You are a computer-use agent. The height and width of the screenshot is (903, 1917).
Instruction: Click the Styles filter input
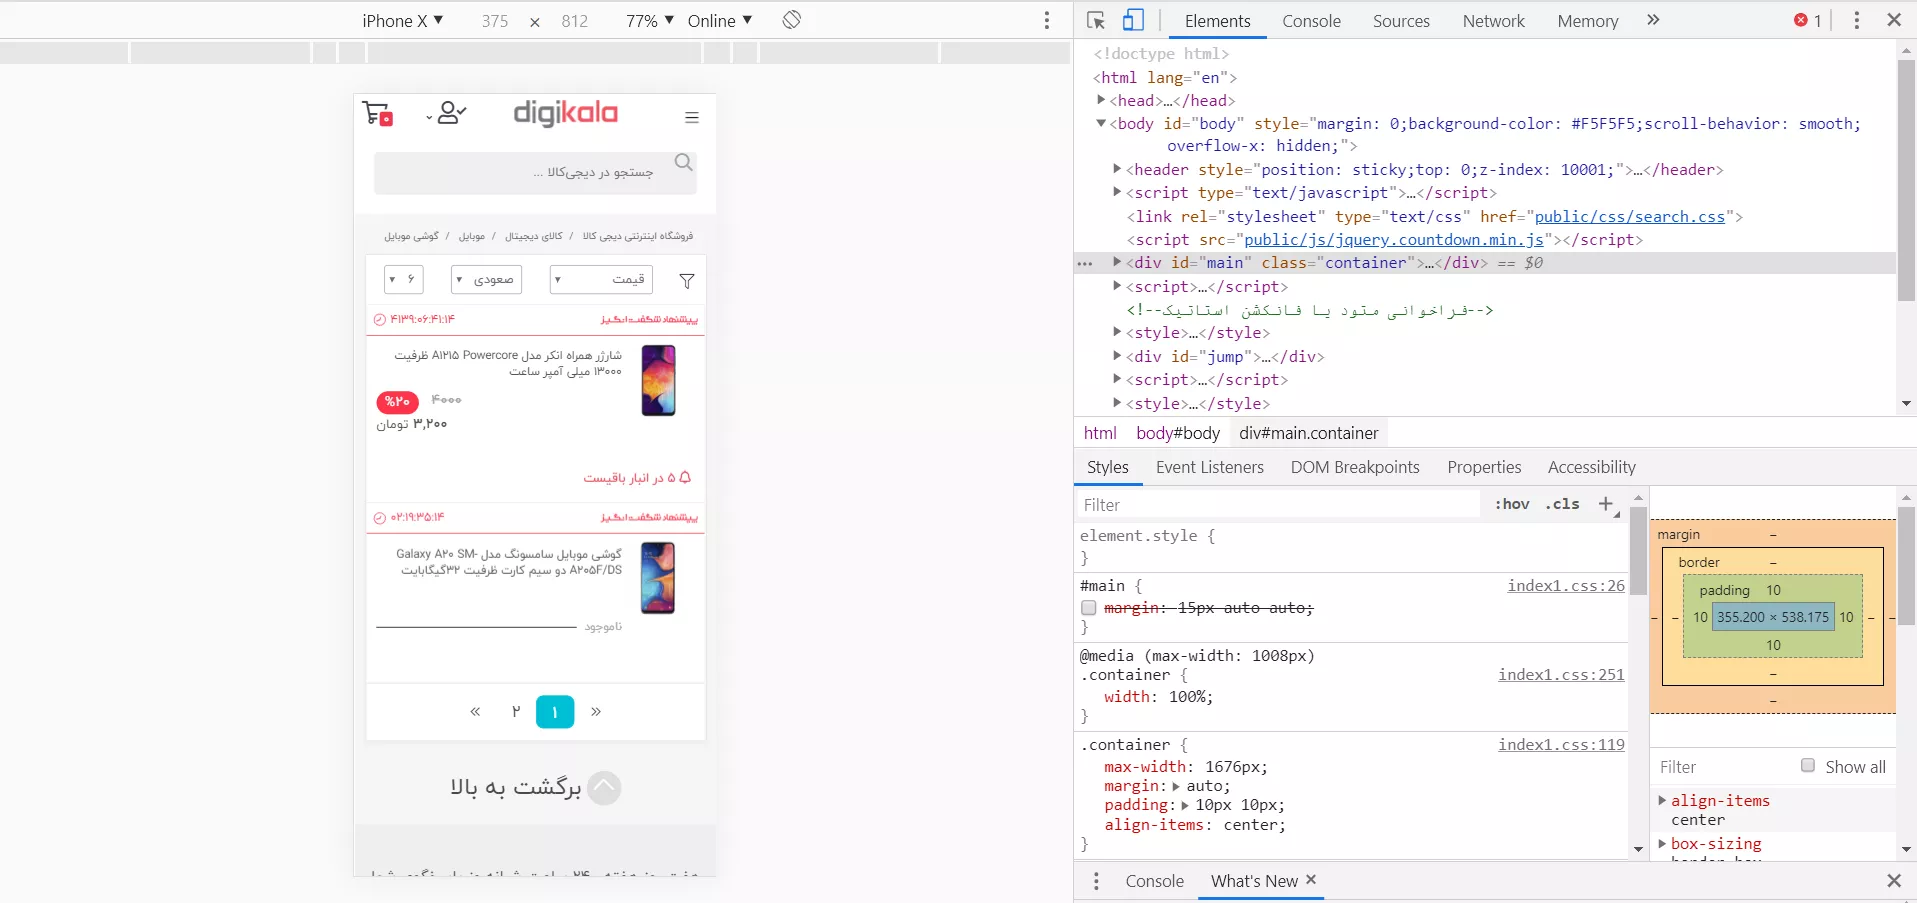[1278, 505]
